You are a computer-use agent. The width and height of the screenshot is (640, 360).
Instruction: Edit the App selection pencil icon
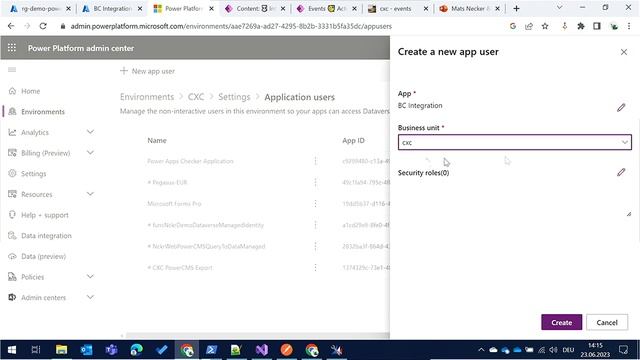[621, 107]
